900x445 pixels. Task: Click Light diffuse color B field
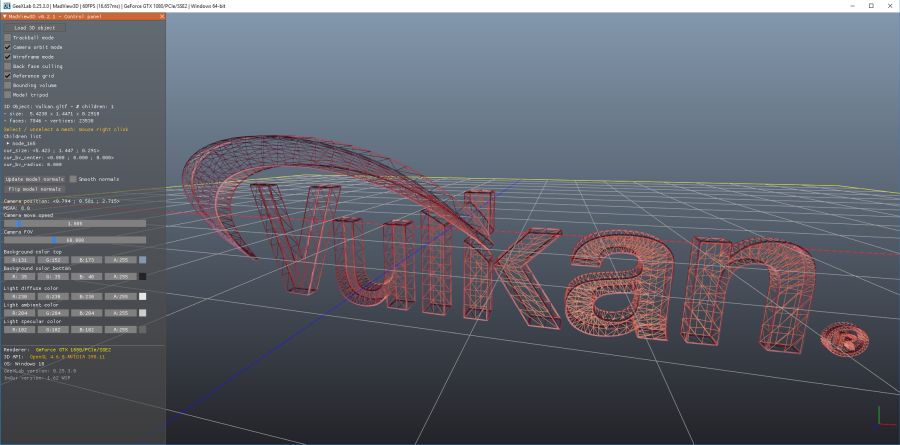[x=87, y=297]
